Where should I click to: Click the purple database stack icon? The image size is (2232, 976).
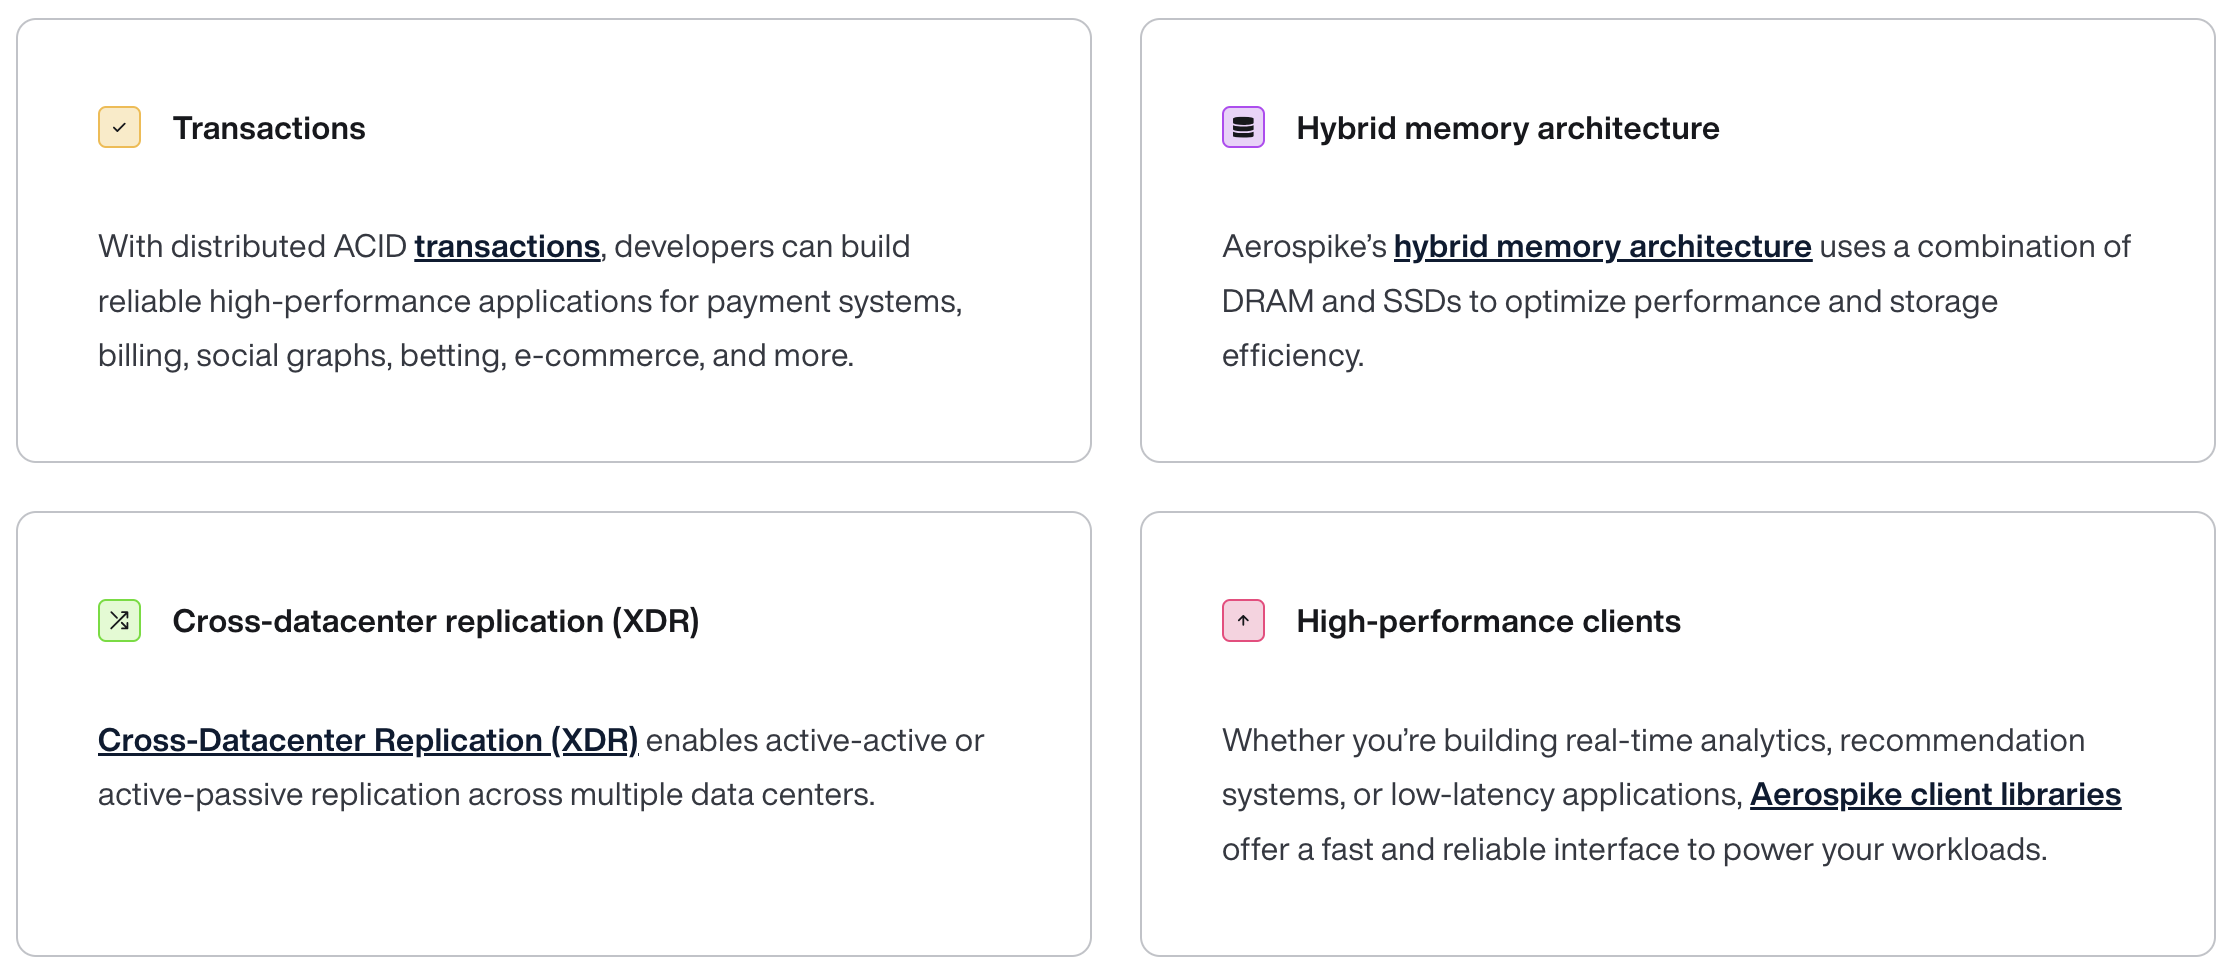(x=1243, y=128)
